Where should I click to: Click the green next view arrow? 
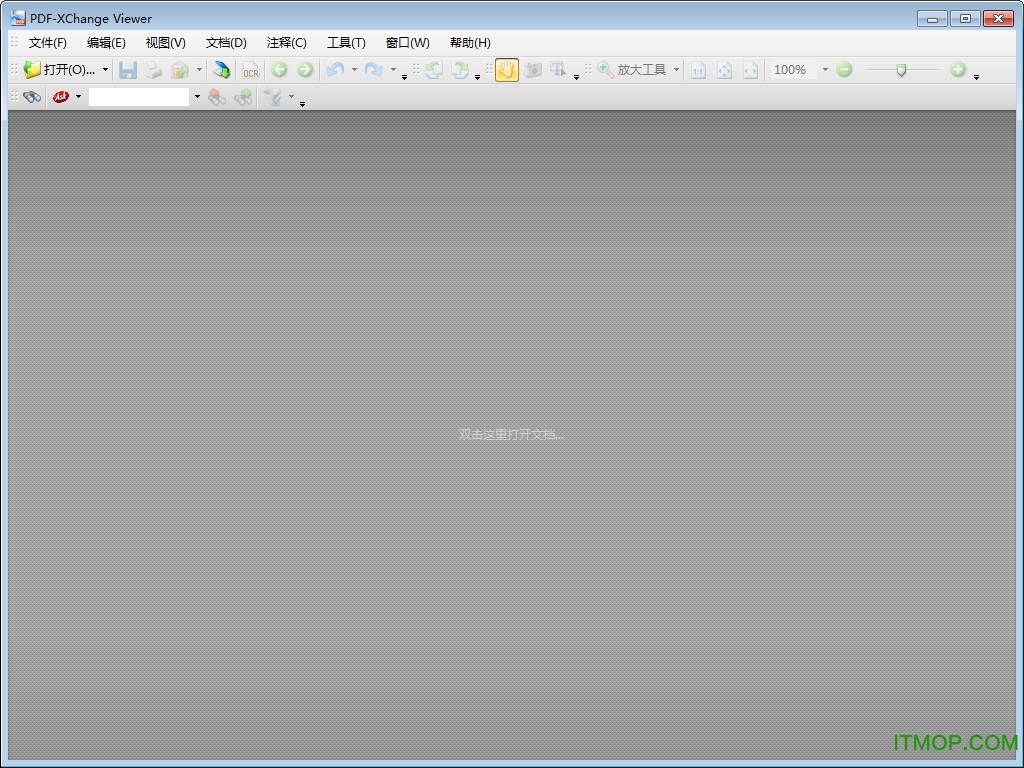click(x=305, y=70)
